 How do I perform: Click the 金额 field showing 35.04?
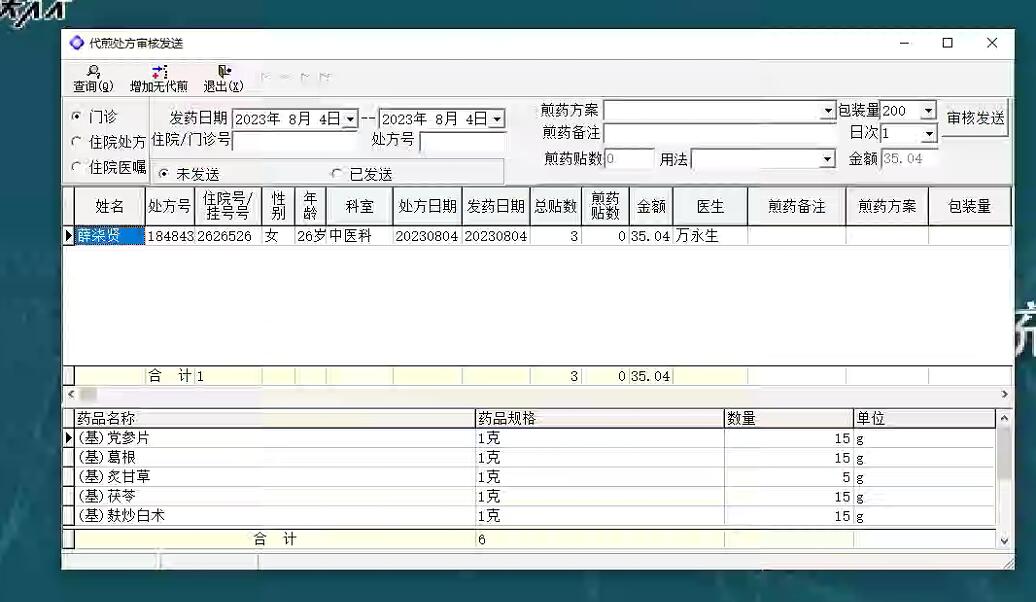(x=909, y=159)
